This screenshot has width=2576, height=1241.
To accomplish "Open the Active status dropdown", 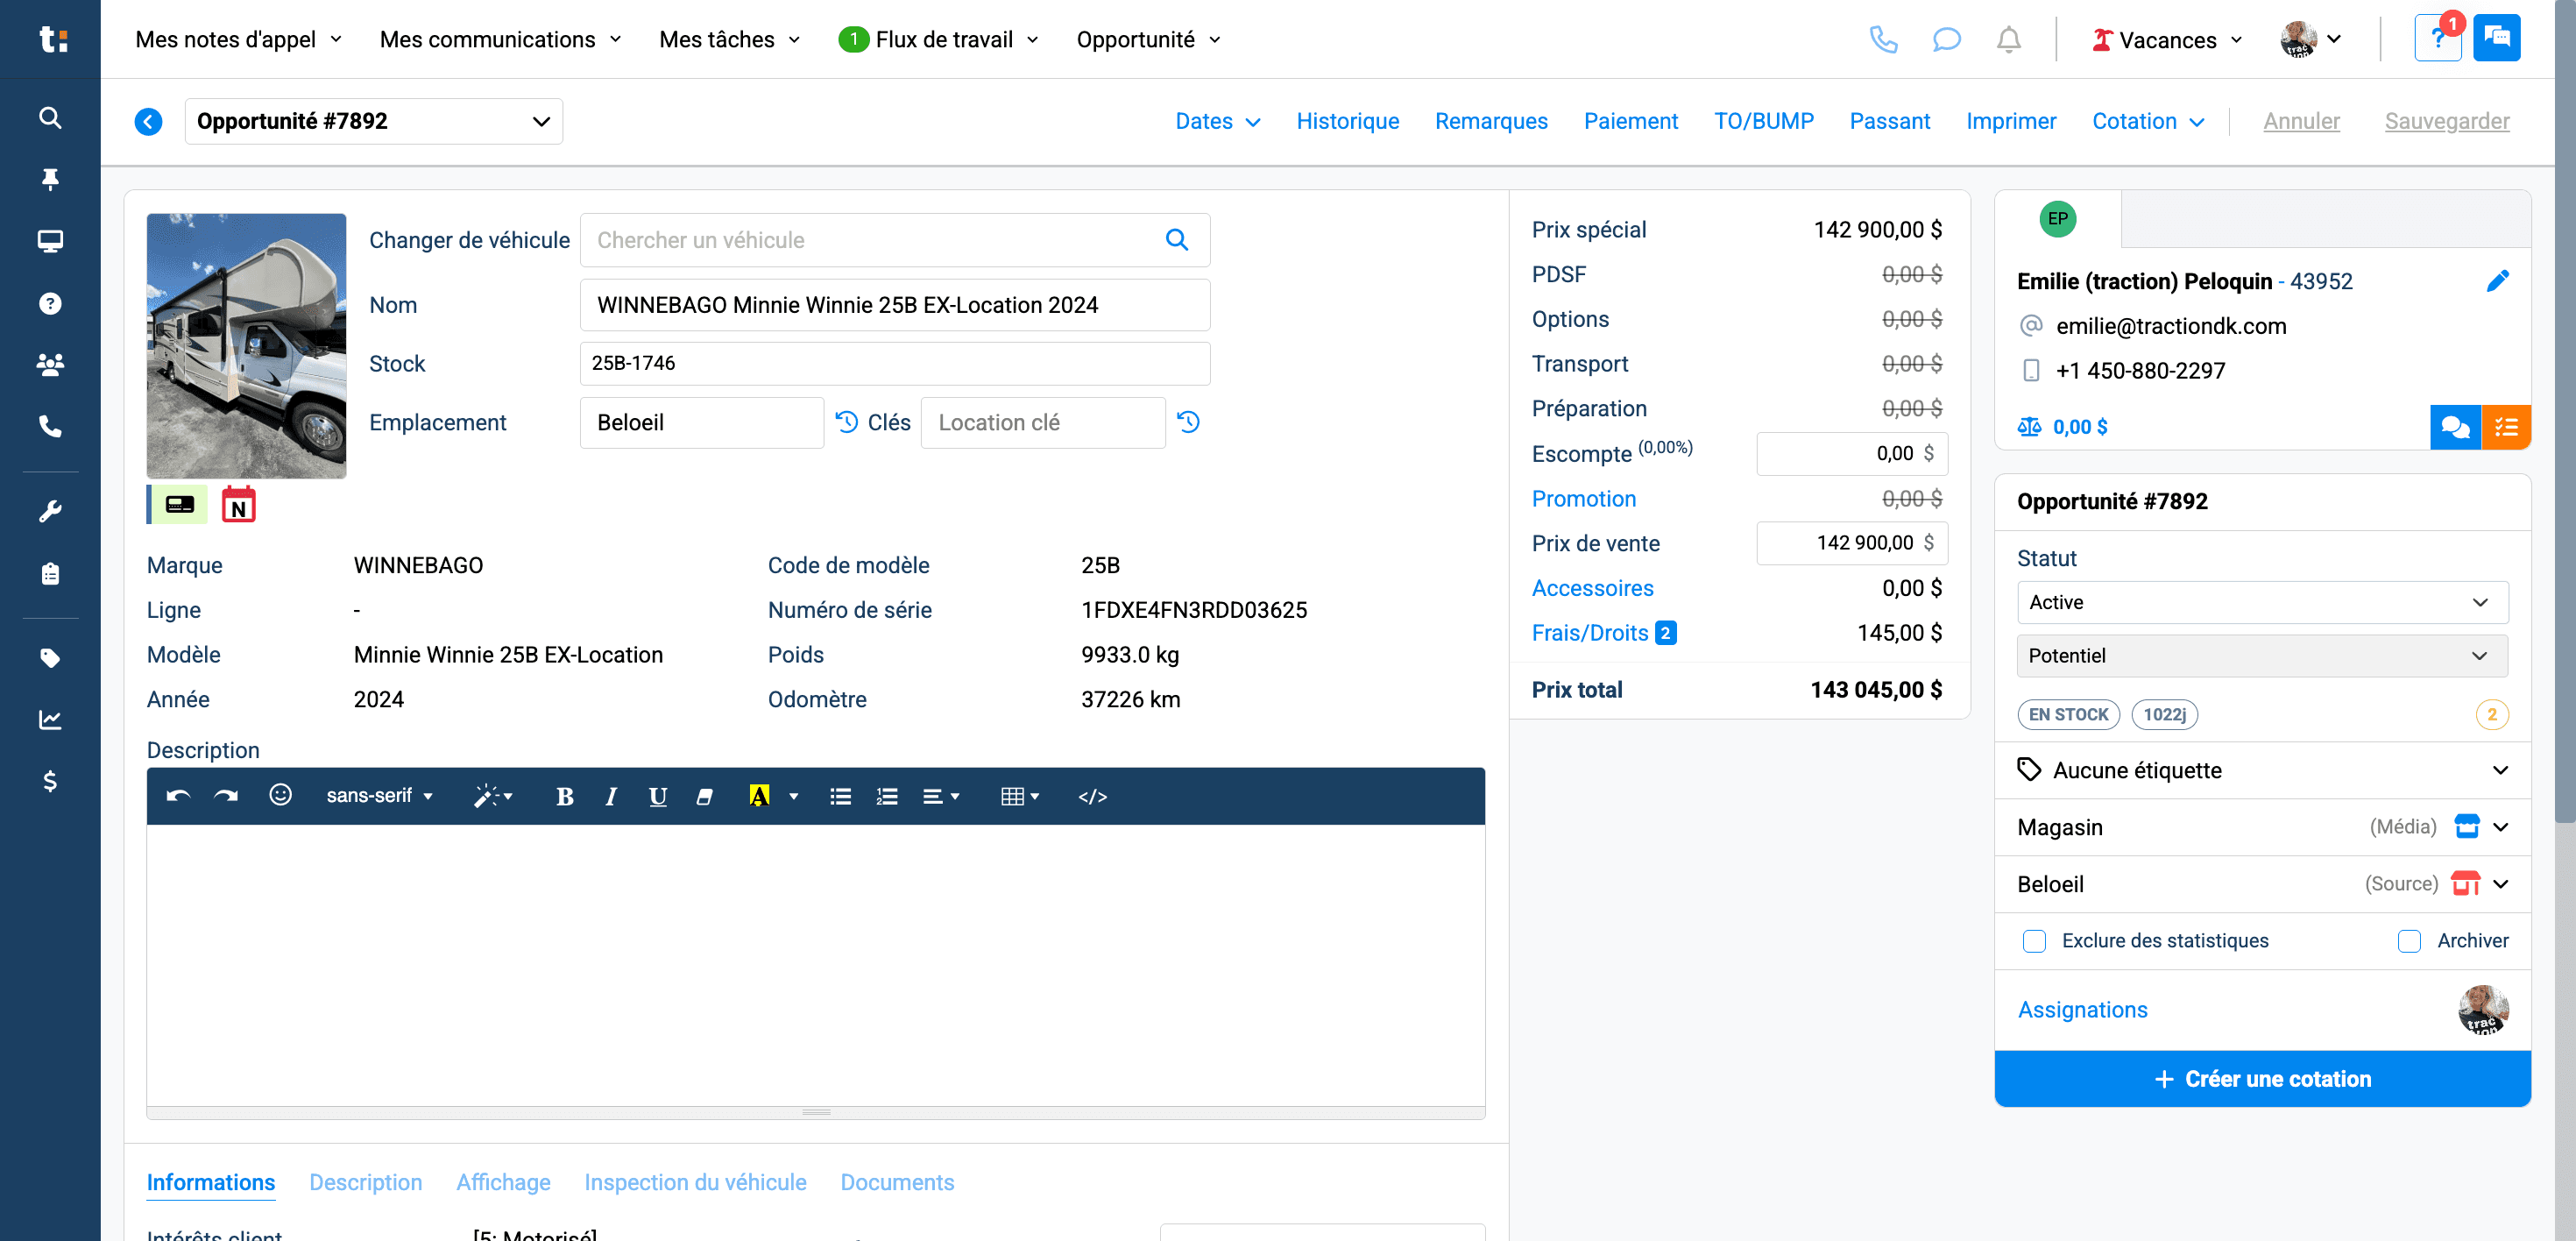I will [2262, 602].
